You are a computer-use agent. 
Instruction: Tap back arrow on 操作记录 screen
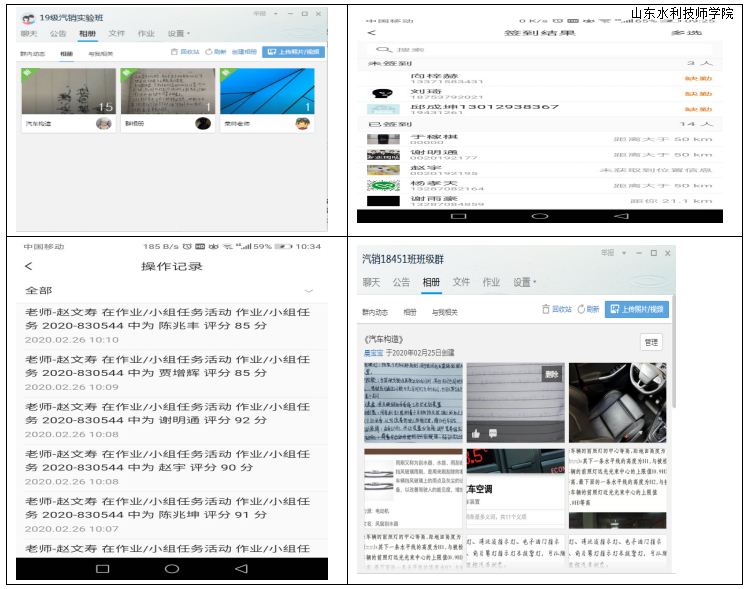coord(29,266)
